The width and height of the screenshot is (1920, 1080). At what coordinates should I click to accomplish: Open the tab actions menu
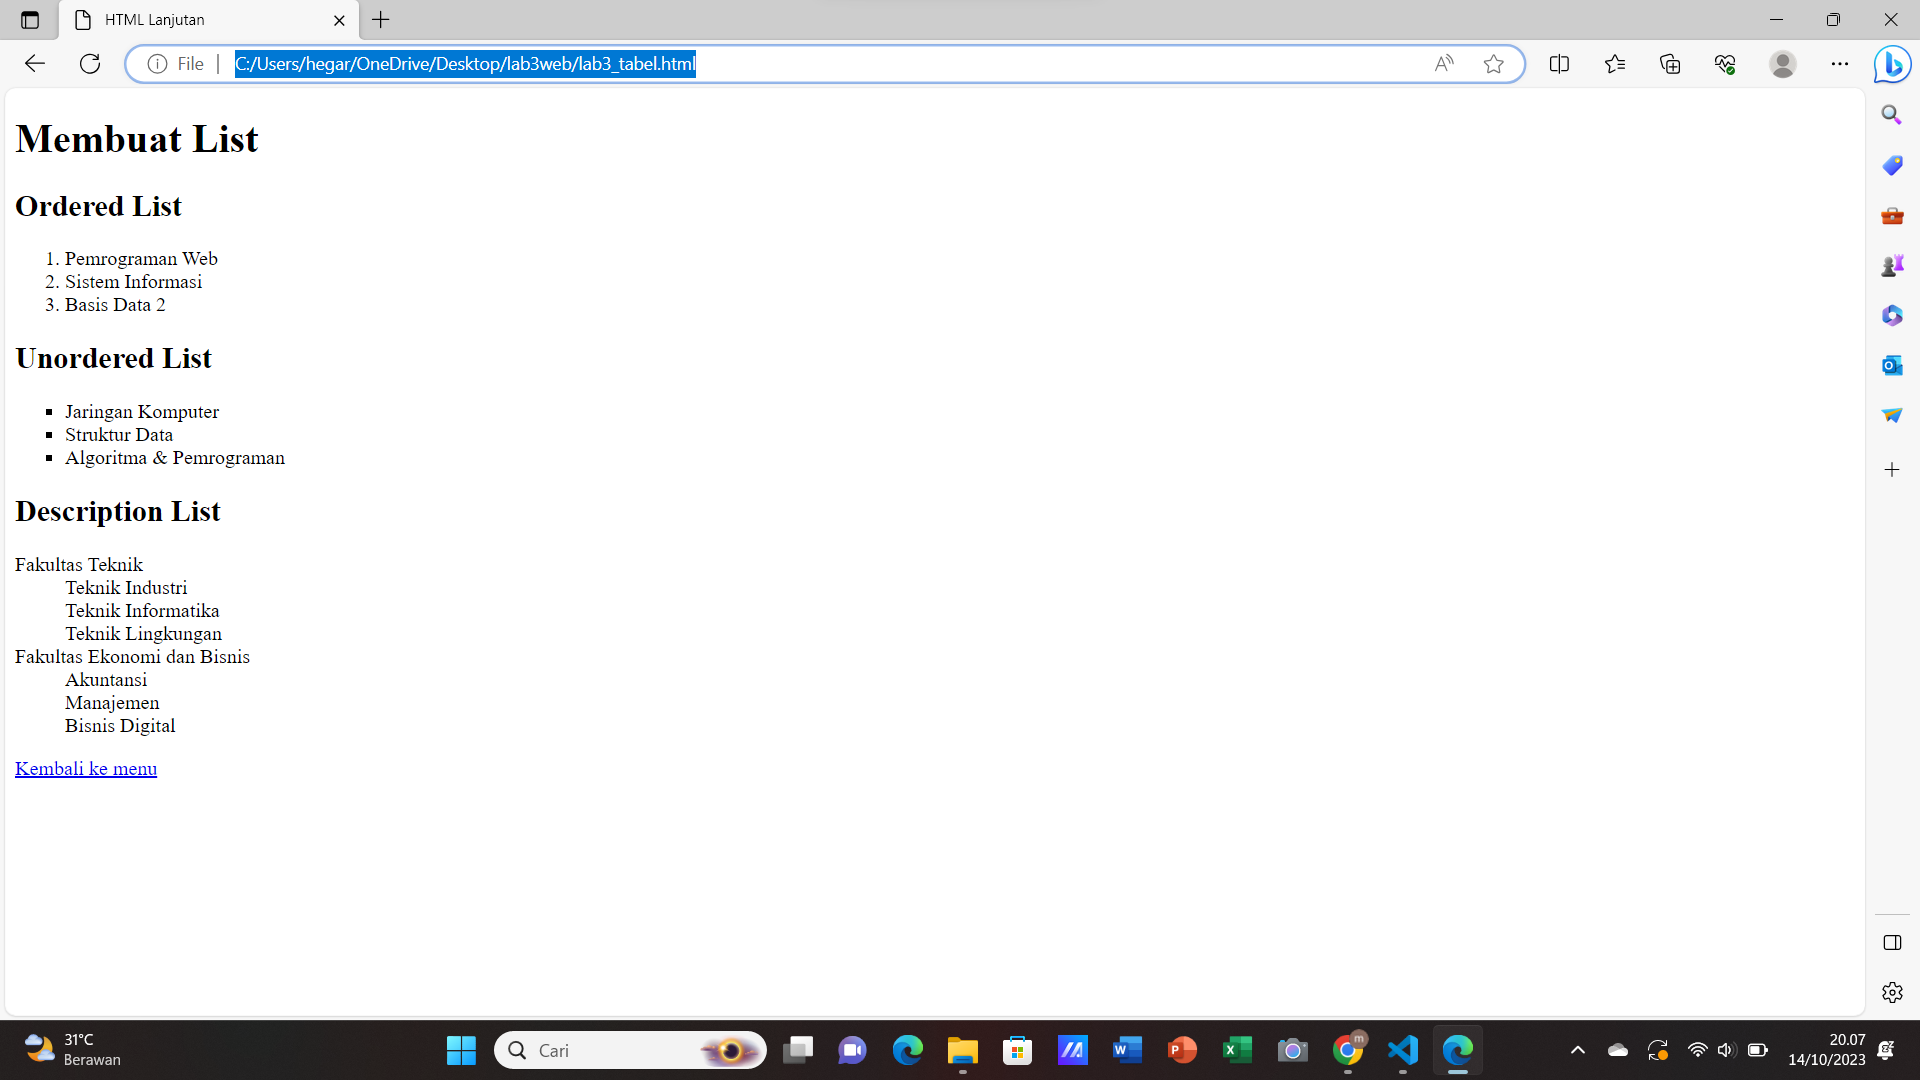pos(29,19)
